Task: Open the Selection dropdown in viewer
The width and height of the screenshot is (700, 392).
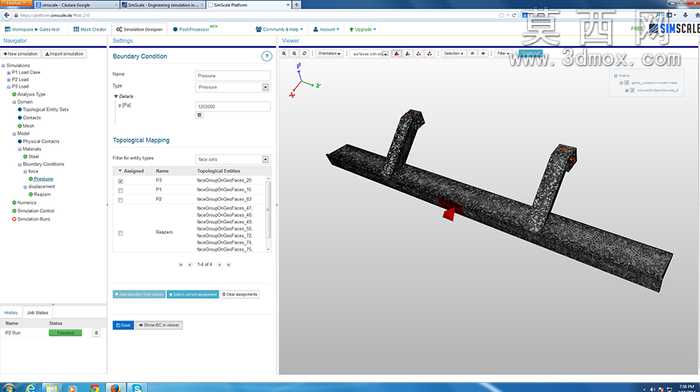Action: (x=453, y=54)
